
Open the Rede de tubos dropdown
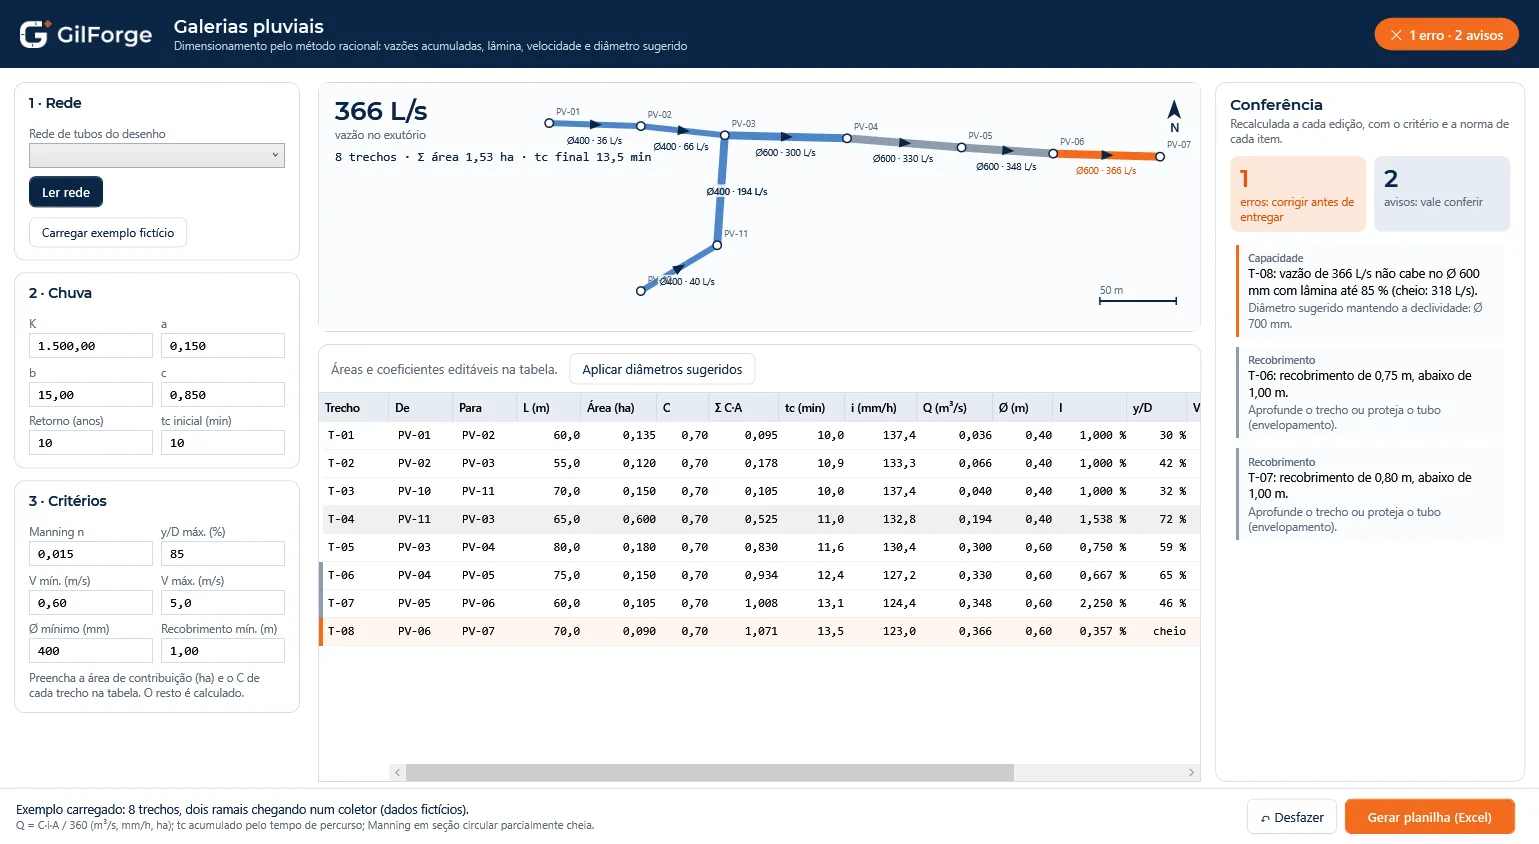pos(157,155)
